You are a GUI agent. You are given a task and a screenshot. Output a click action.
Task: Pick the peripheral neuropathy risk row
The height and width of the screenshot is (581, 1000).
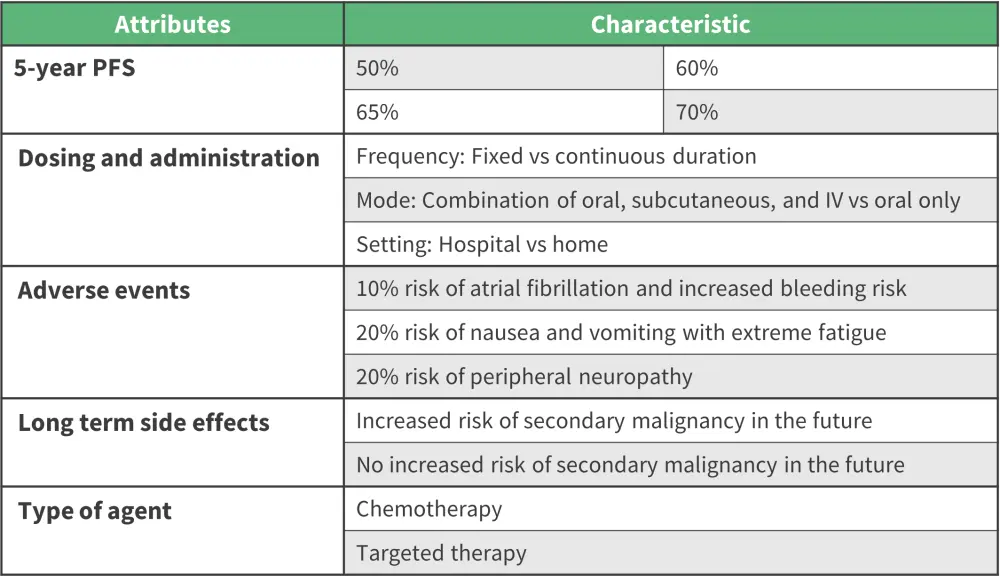coord(524,377)
